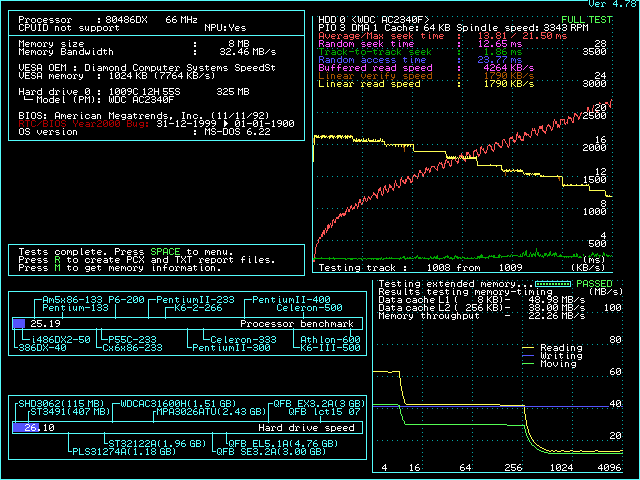Screen dimensions: 640x480
Task: Select the OS version MS-DOS 6.22 row
Action: [144, 132]
